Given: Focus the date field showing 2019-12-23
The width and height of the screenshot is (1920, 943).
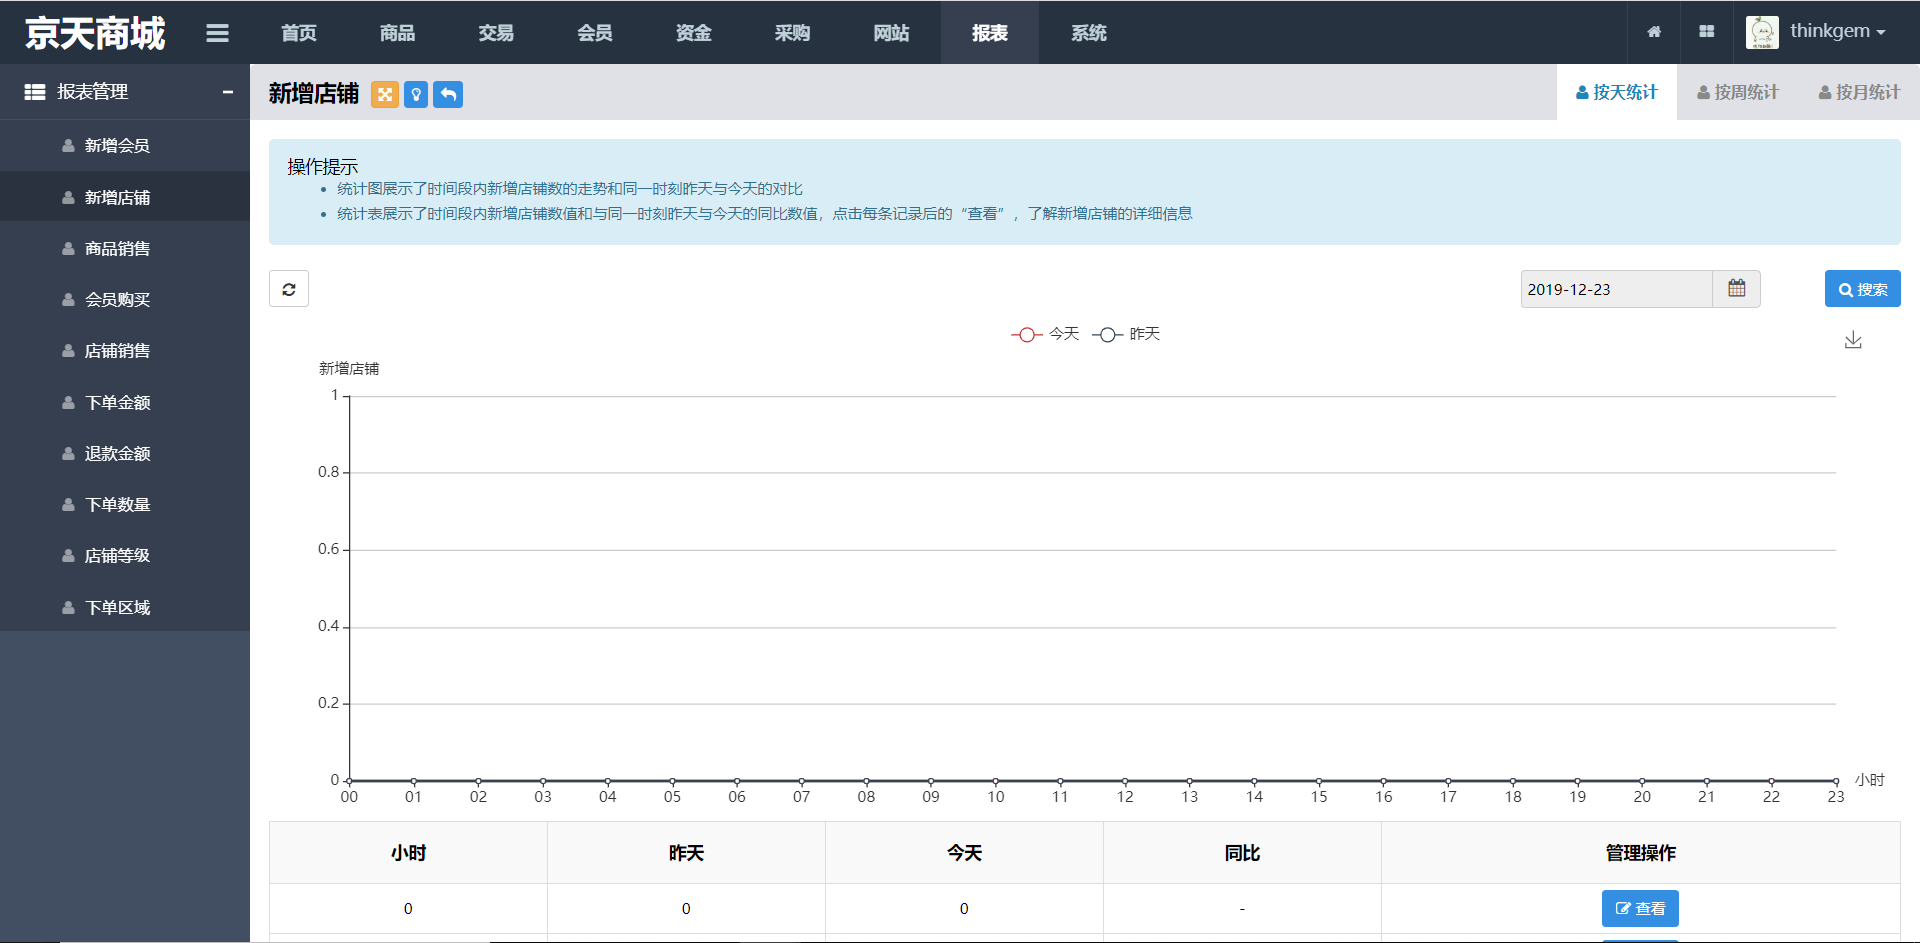Looking at the screenshot, I should tap(1616, 289).
